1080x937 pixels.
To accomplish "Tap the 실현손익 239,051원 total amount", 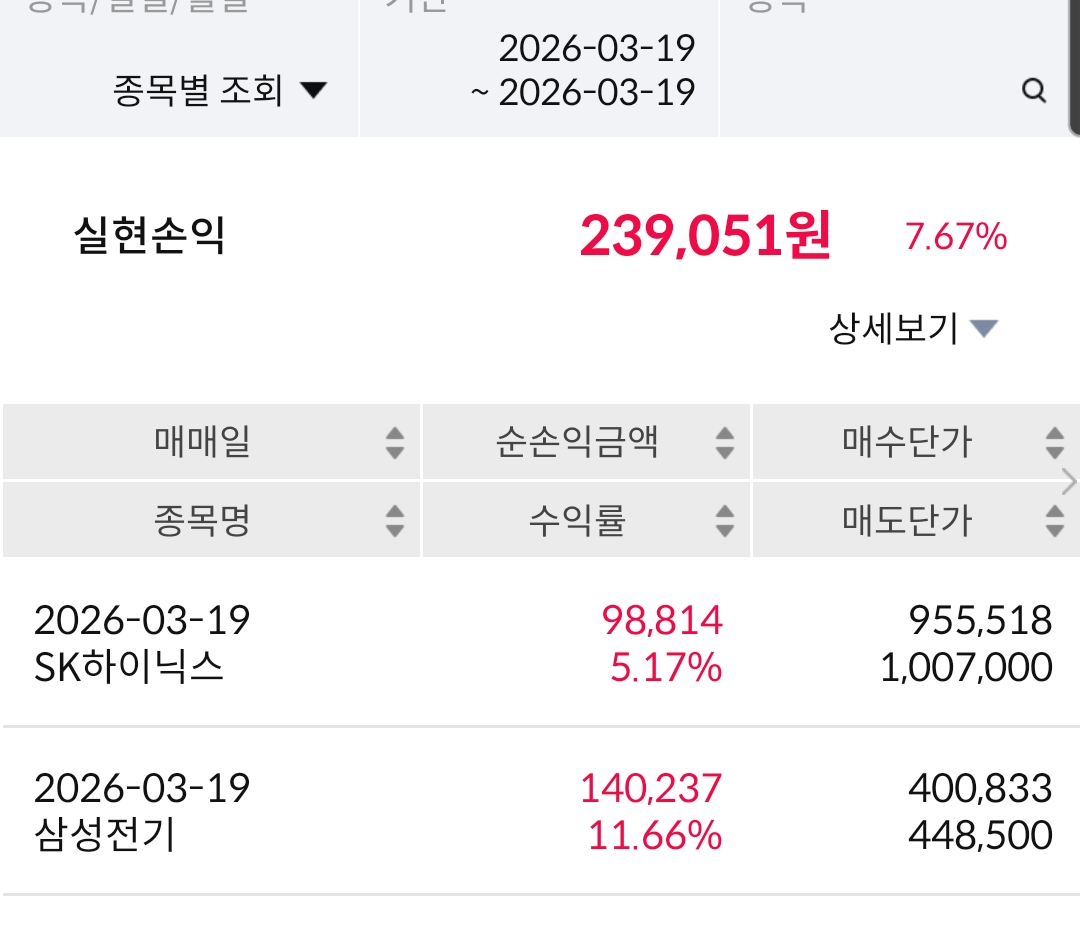I will point(705,237).
